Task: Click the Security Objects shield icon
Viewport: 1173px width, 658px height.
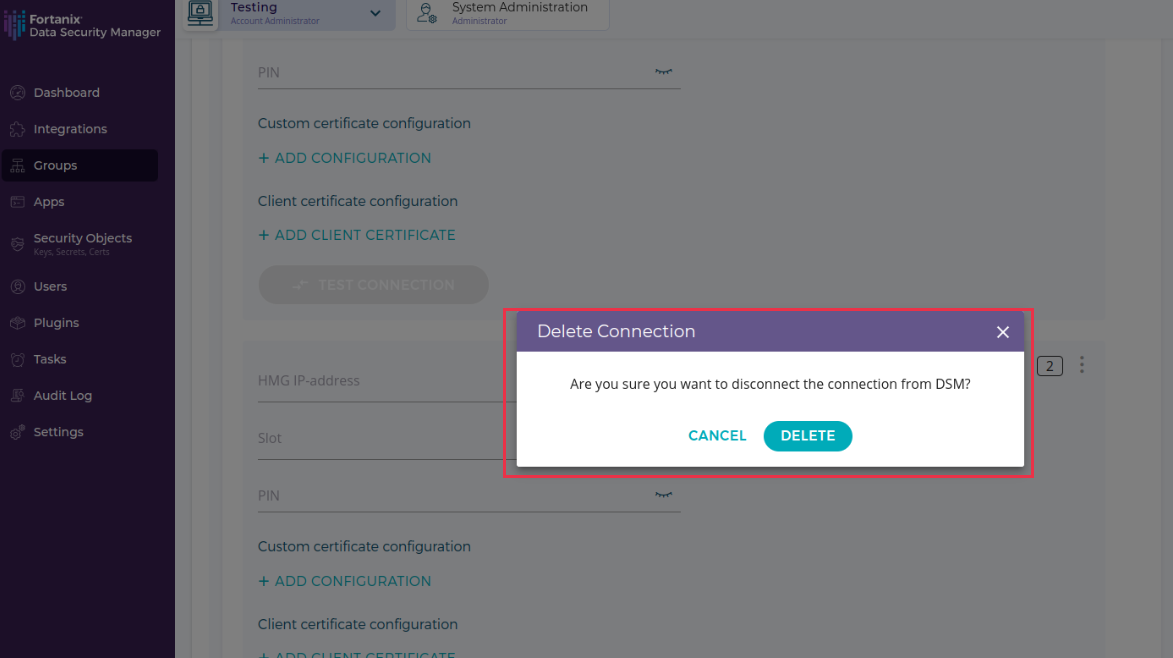Action: 17,244
